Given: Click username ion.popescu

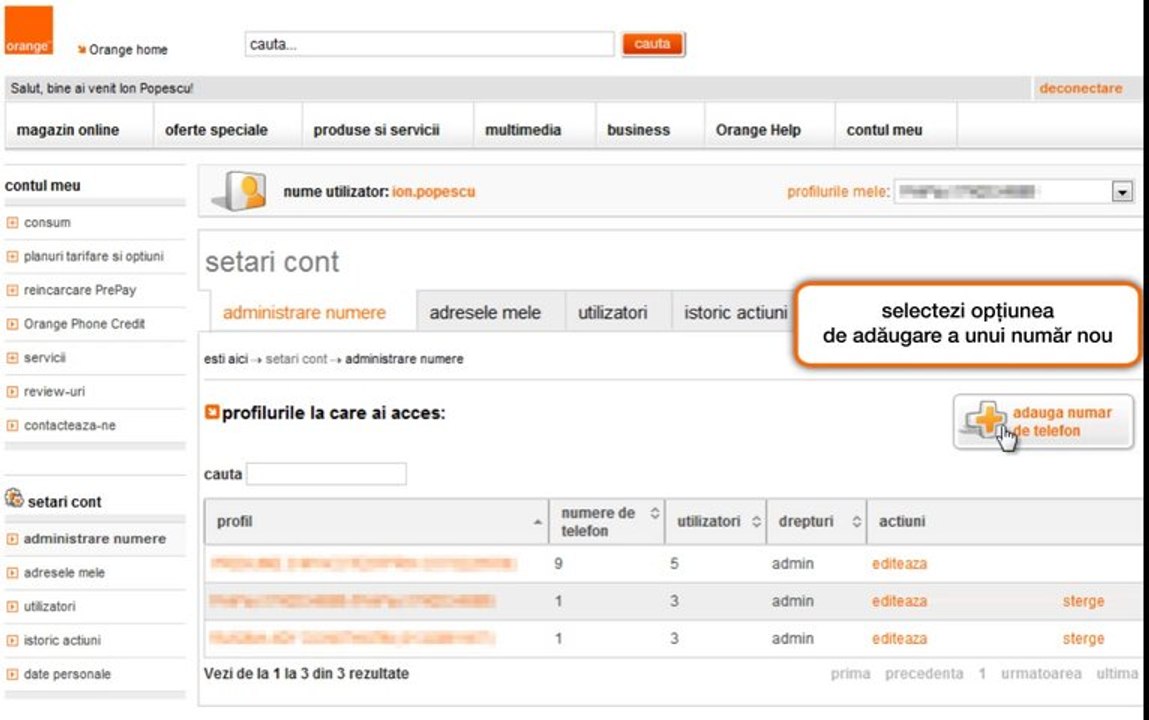Looking at the screenshot, I should (434, 192).
